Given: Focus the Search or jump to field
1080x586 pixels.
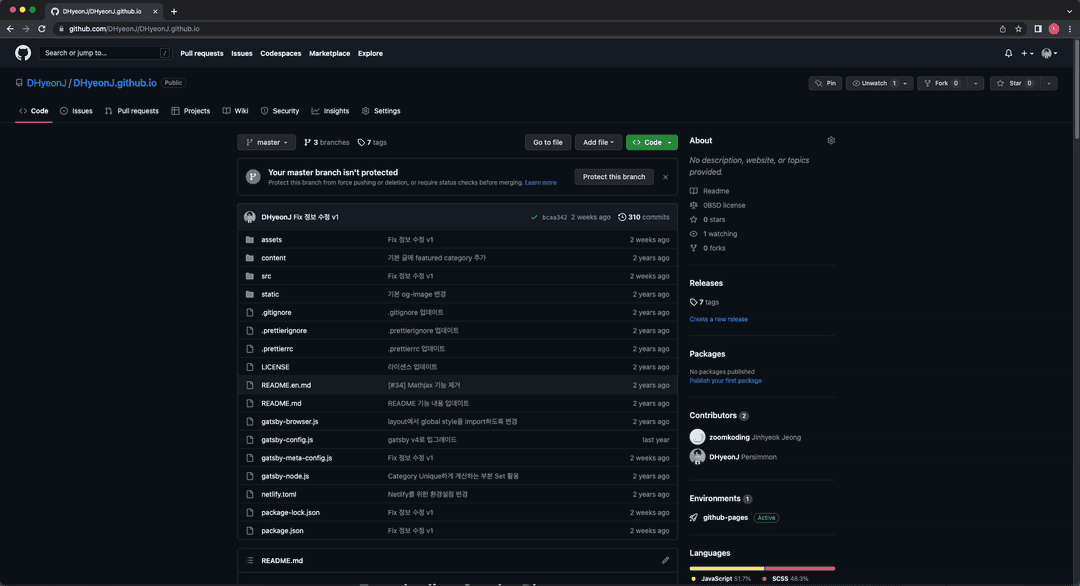Looking at the screenshot, I should click(x=105, y=53).
